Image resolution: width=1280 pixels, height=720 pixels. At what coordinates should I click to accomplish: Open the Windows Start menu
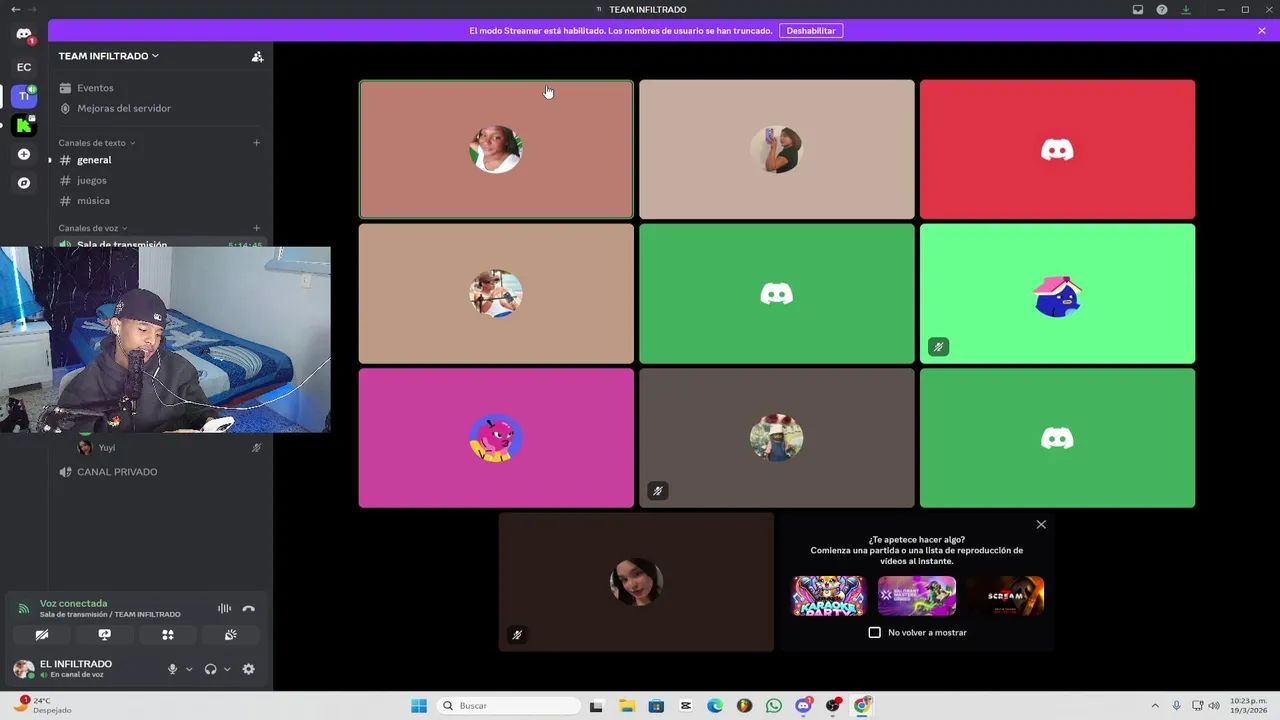419,706
